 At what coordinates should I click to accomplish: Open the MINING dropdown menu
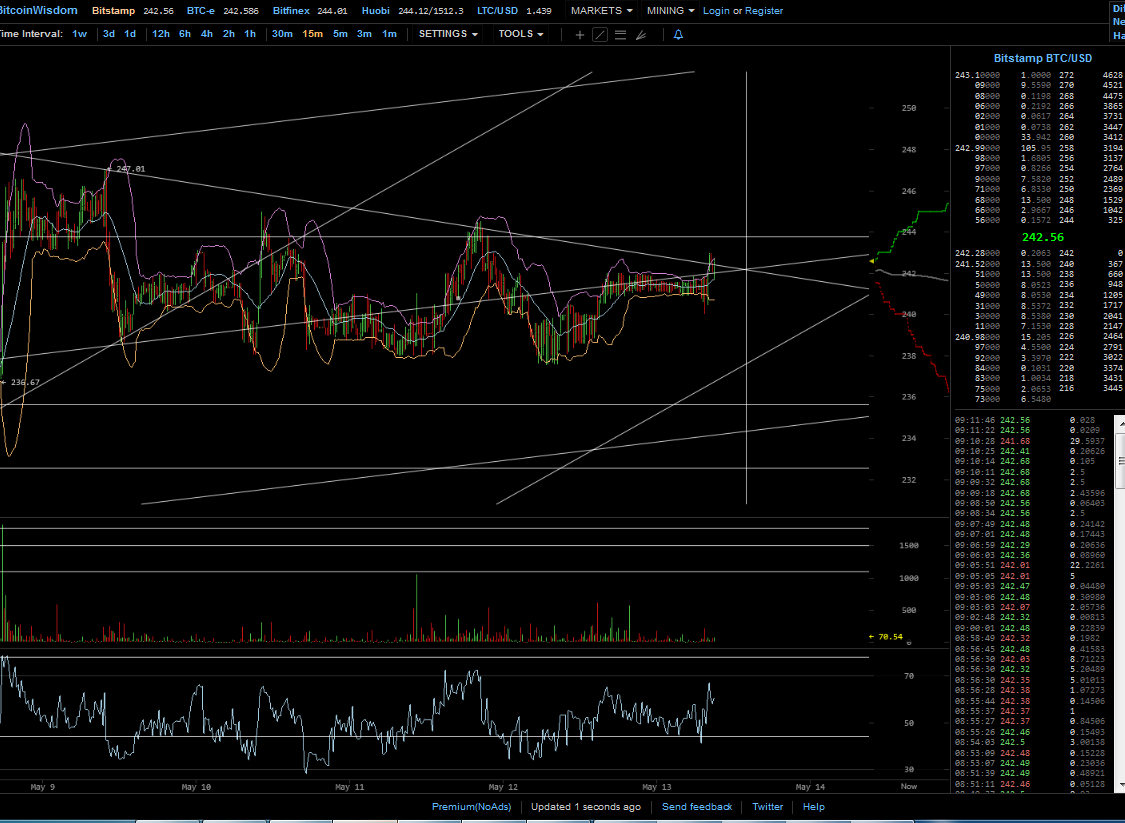[x=670, y=11]
